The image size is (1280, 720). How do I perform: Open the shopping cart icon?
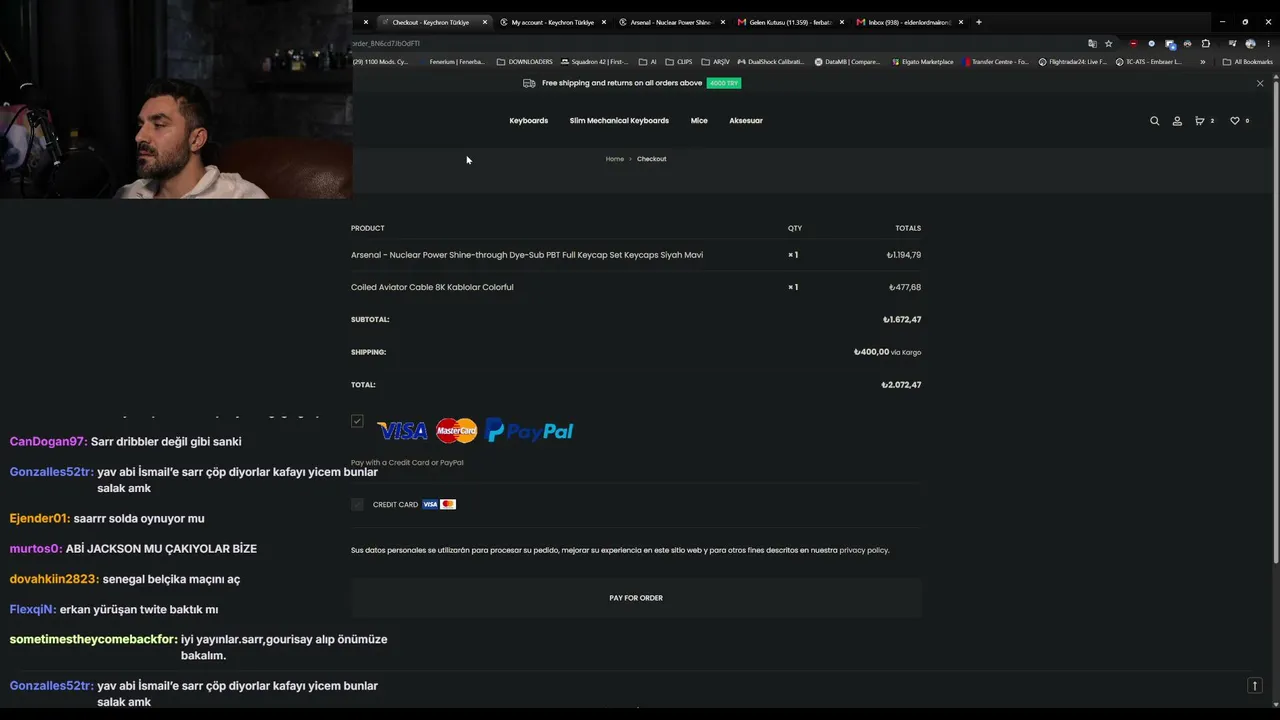click(1200, 121)
